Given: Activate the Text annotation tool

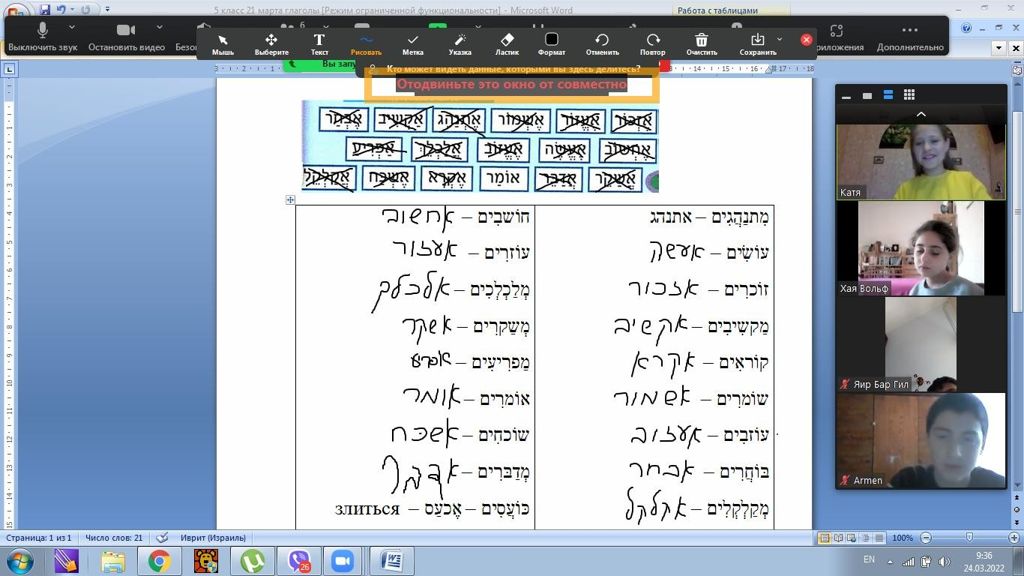Looking at the screenshot, I should (x=319, y=44).
